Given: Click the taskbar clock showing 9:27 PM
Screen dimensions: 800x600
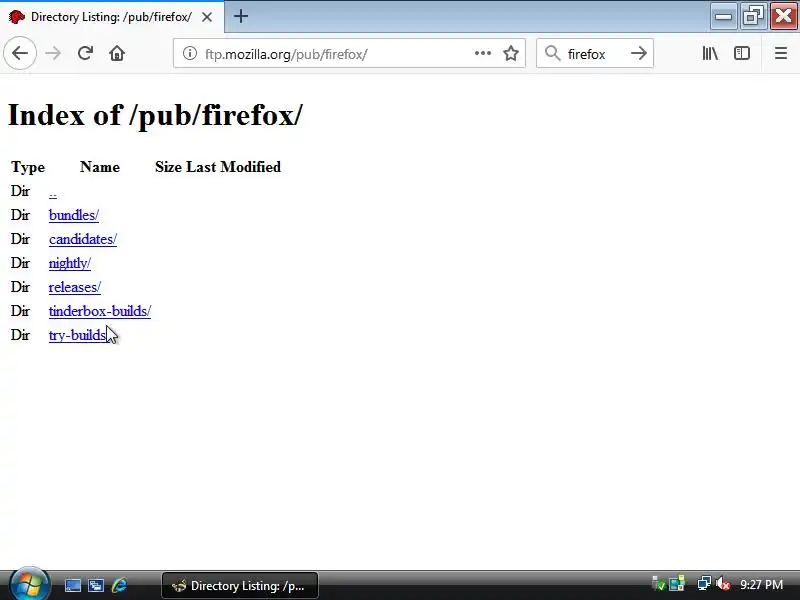Looking at the screenshot, I should pyautogui.click(x=761, y=584).
